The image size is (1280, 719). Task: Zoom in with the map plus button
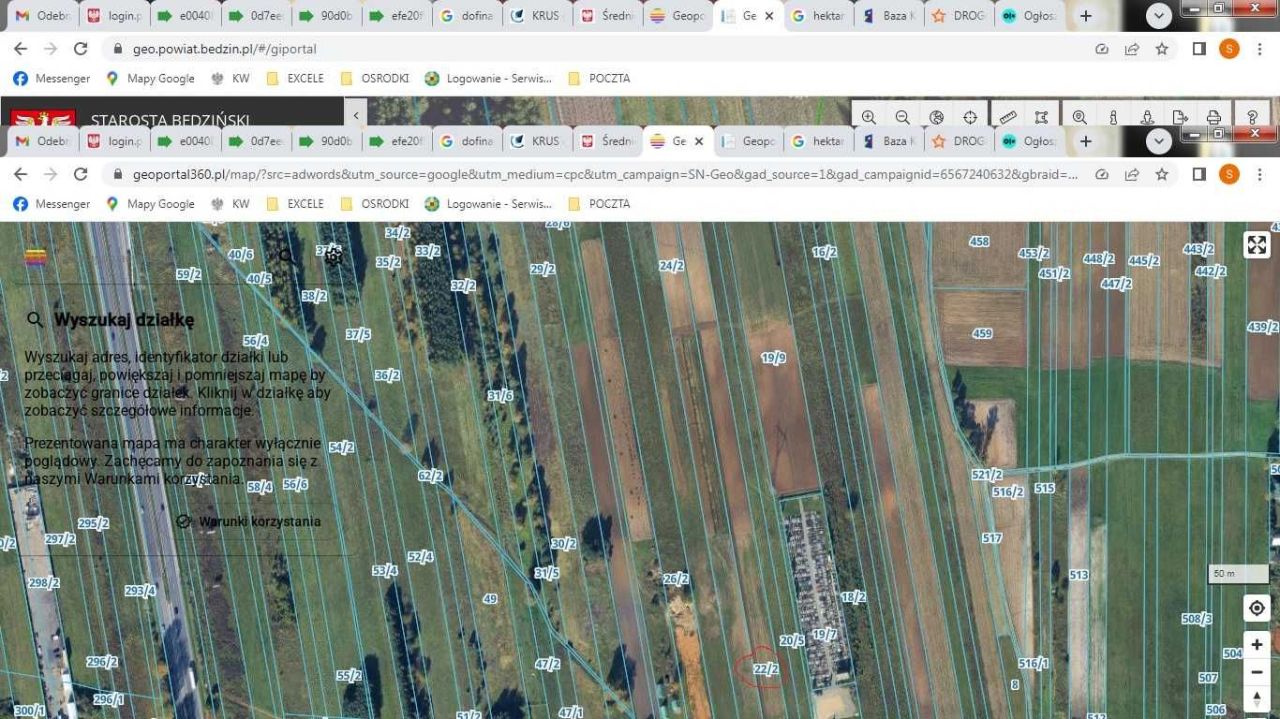[x=1257, y=645]
